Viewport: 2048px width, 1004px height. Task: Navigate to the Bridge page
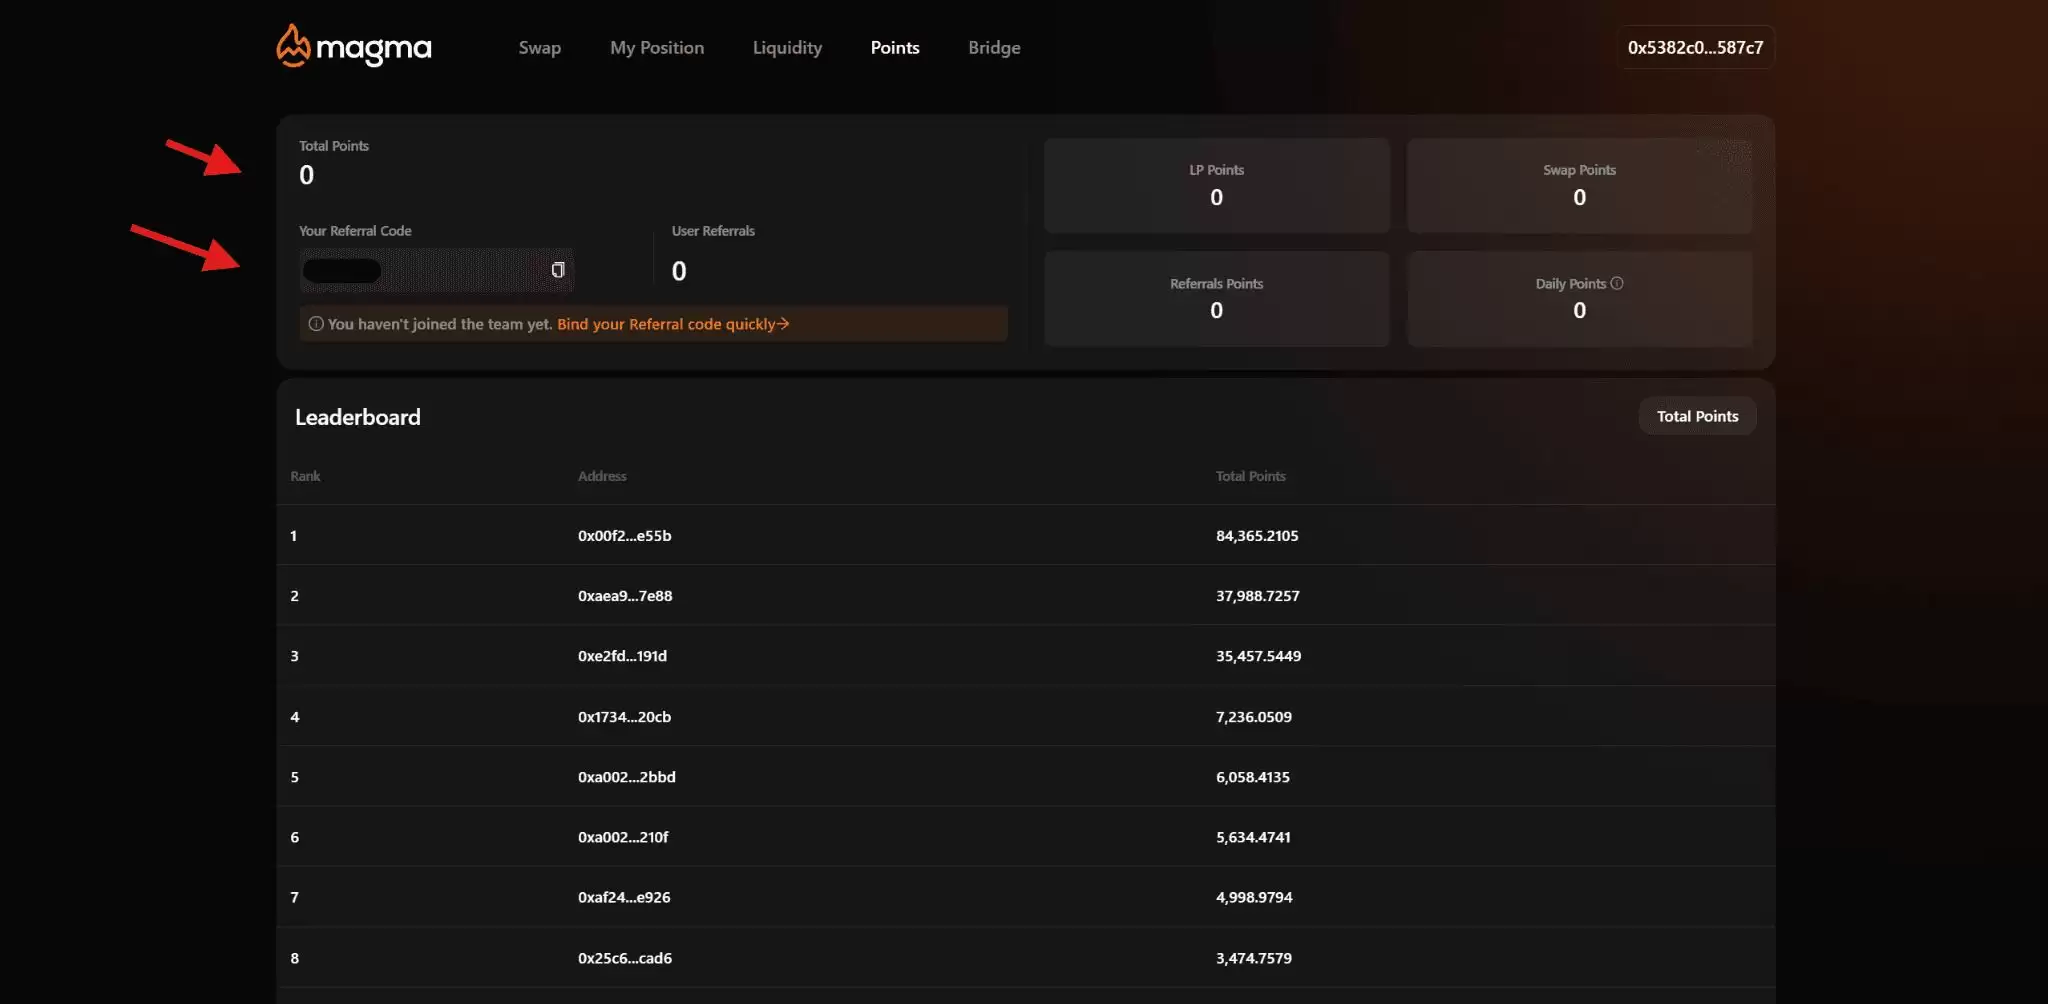(x=994, y=48)
